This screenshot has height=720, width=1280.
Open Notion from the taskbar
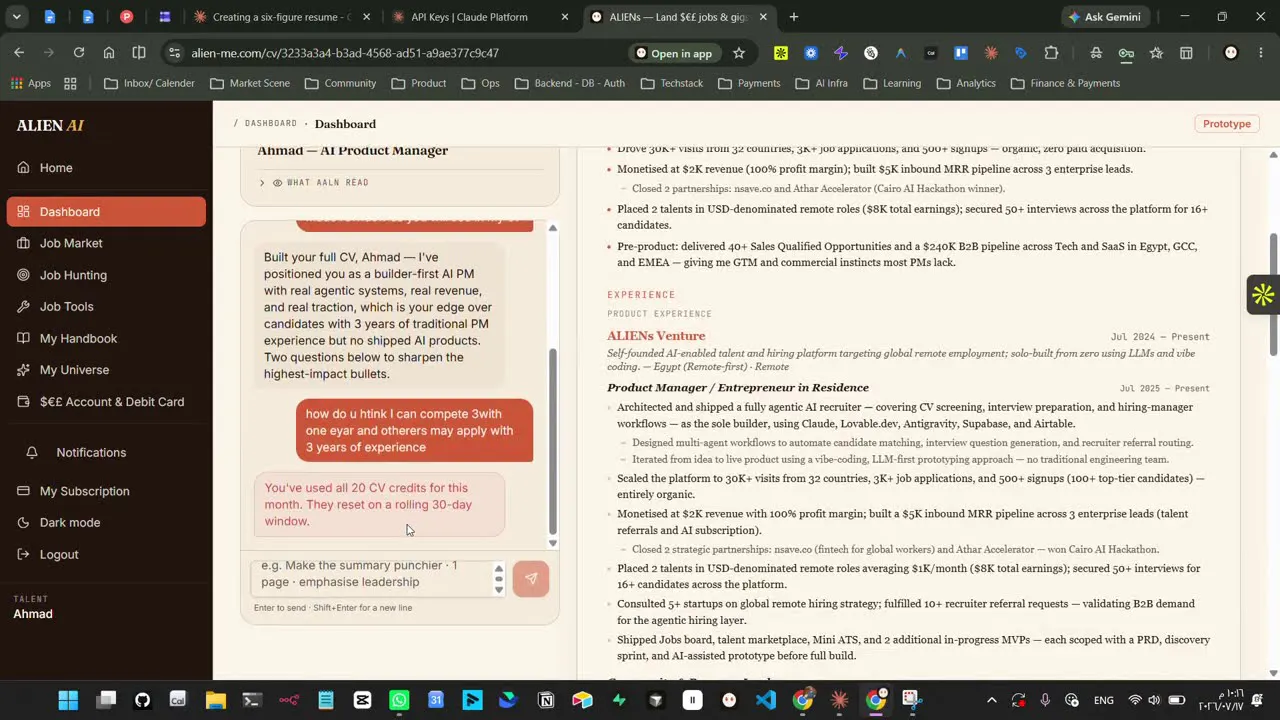pos(546,700)
